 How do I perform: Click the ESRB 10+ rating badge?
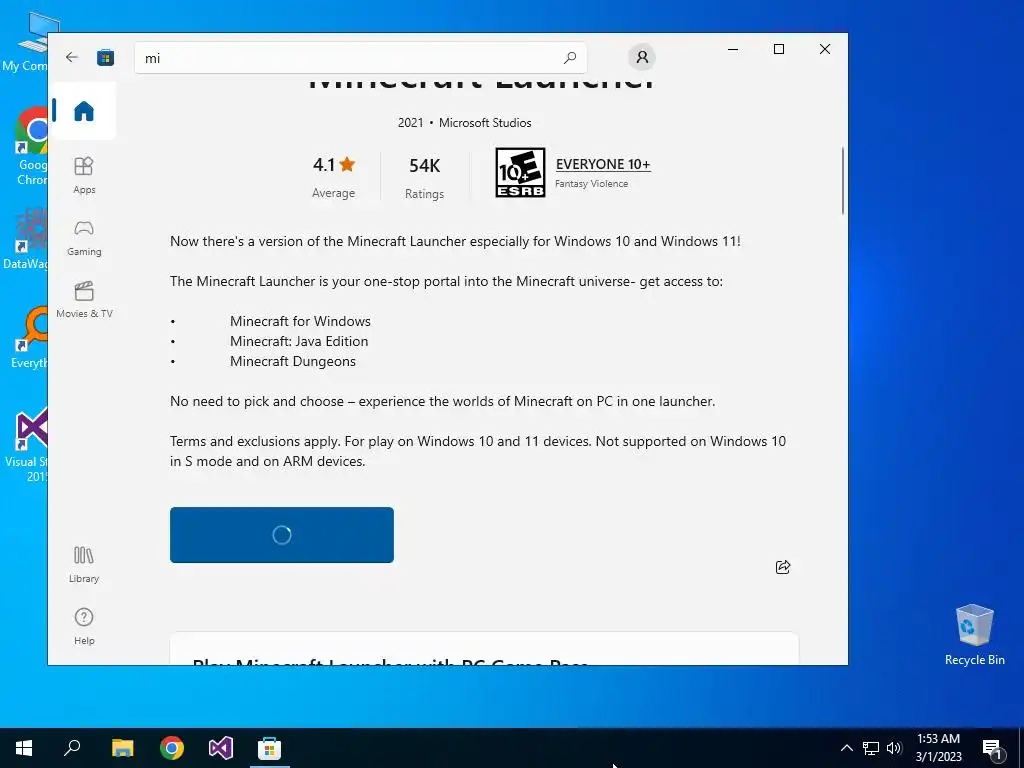(520, 172)
